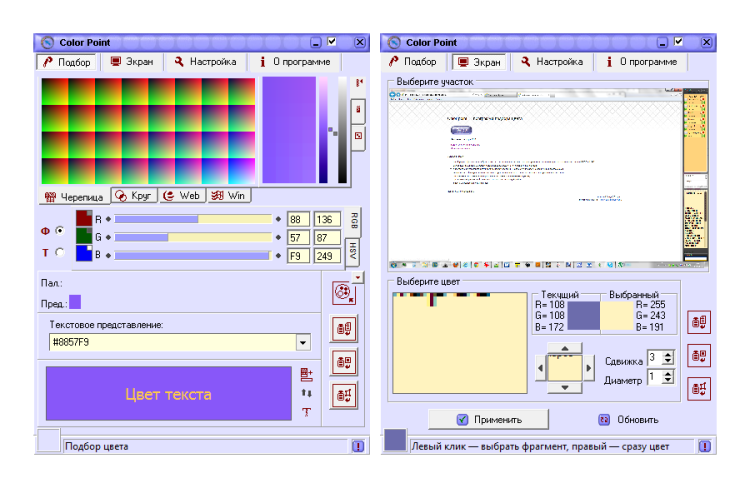
Task: Switch to the Круг palette tab
Action: (x=134, y=196)
